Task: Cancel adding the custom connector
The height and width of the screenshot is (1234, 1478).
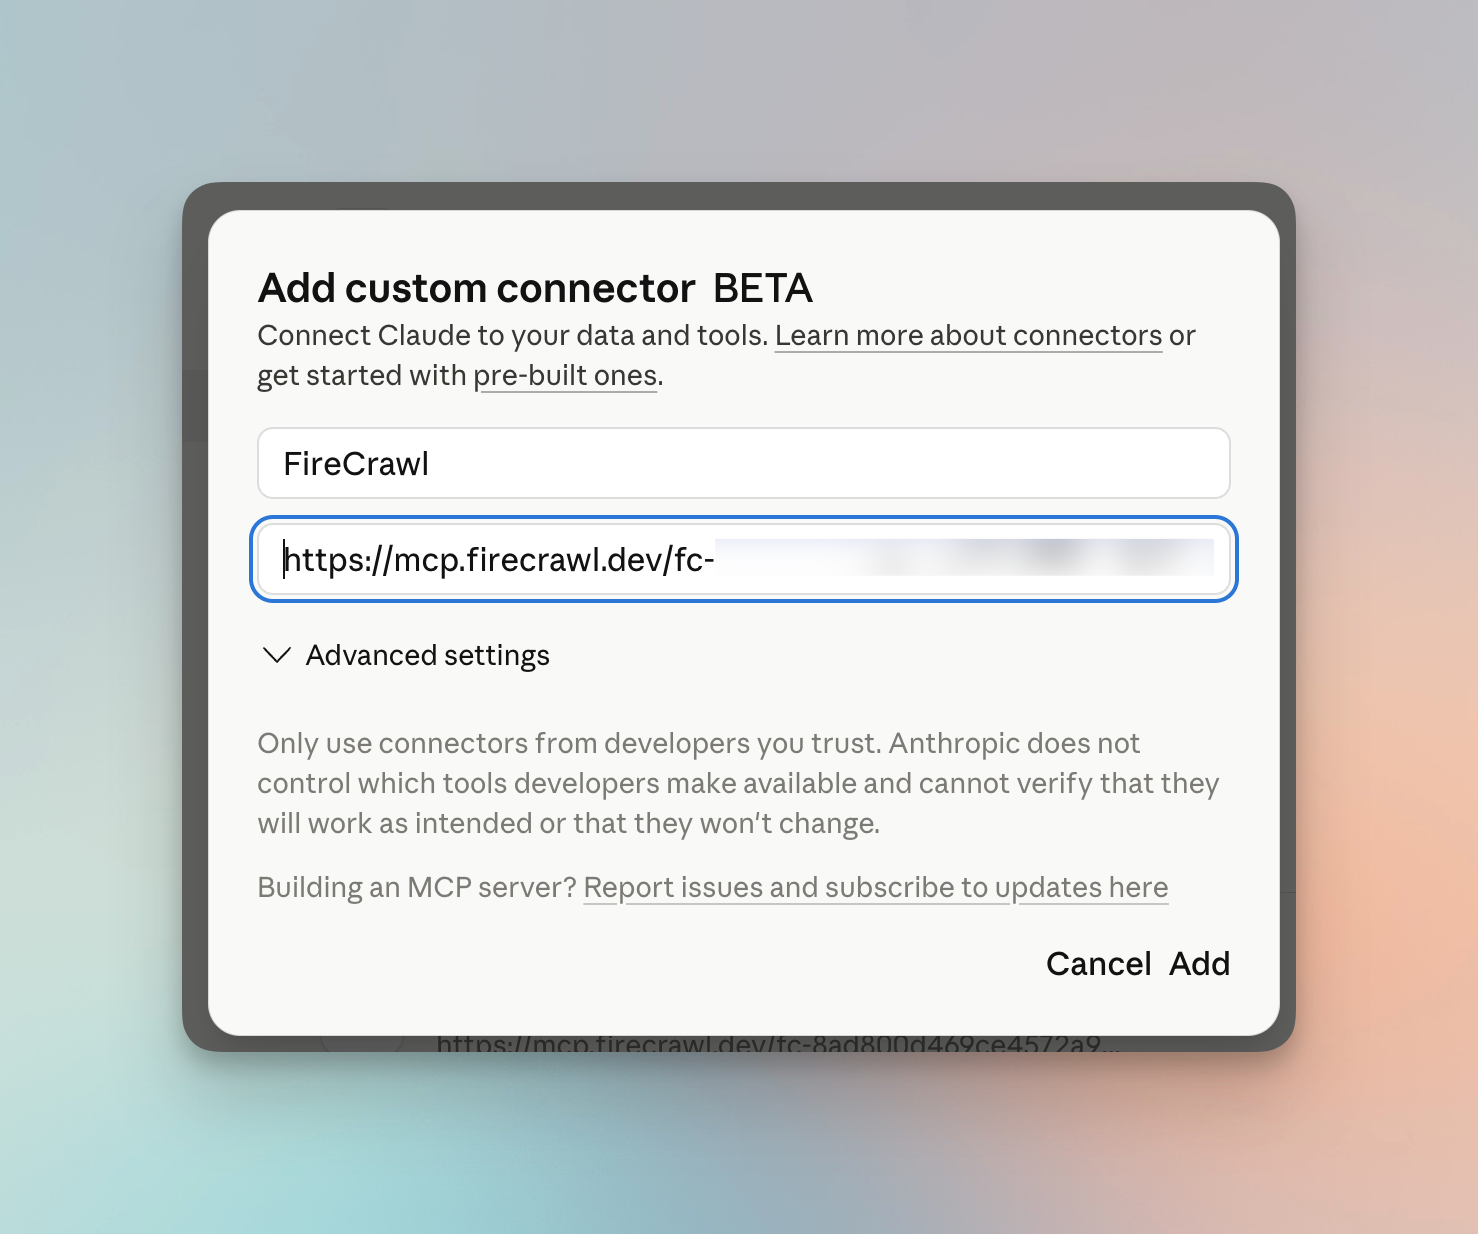Action: [x=1098, y=963]
